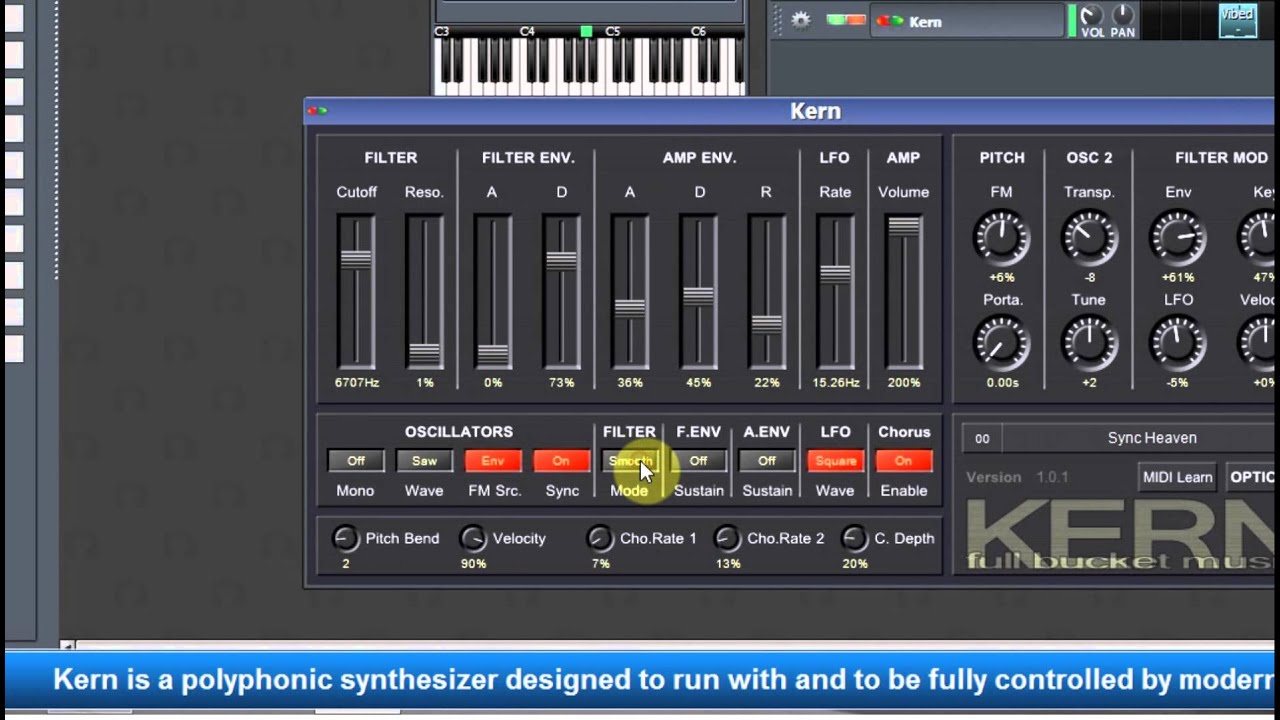Click the Filter Env D slider
Screen dimensions: 1280x720
point(561,291)
